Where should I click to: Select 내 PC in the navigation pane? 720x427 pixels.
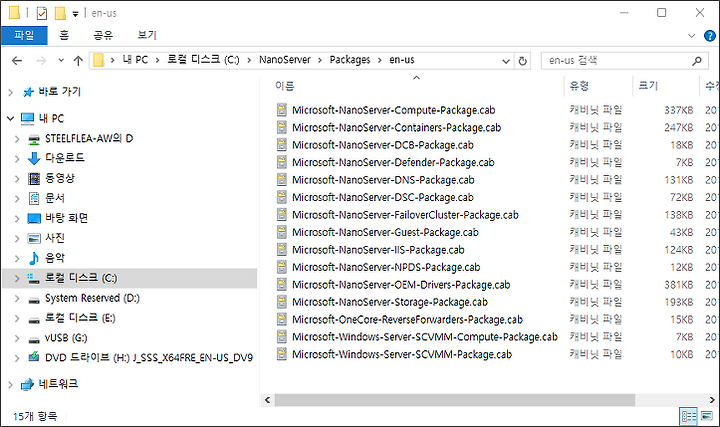point(51,118)
